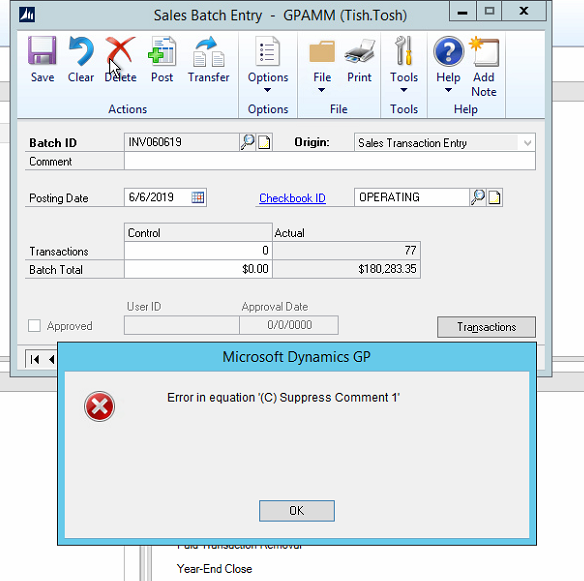Click the Clear undo-arrow icon
The height and width of the screenshot is (581, 584).
pos(81,51)
